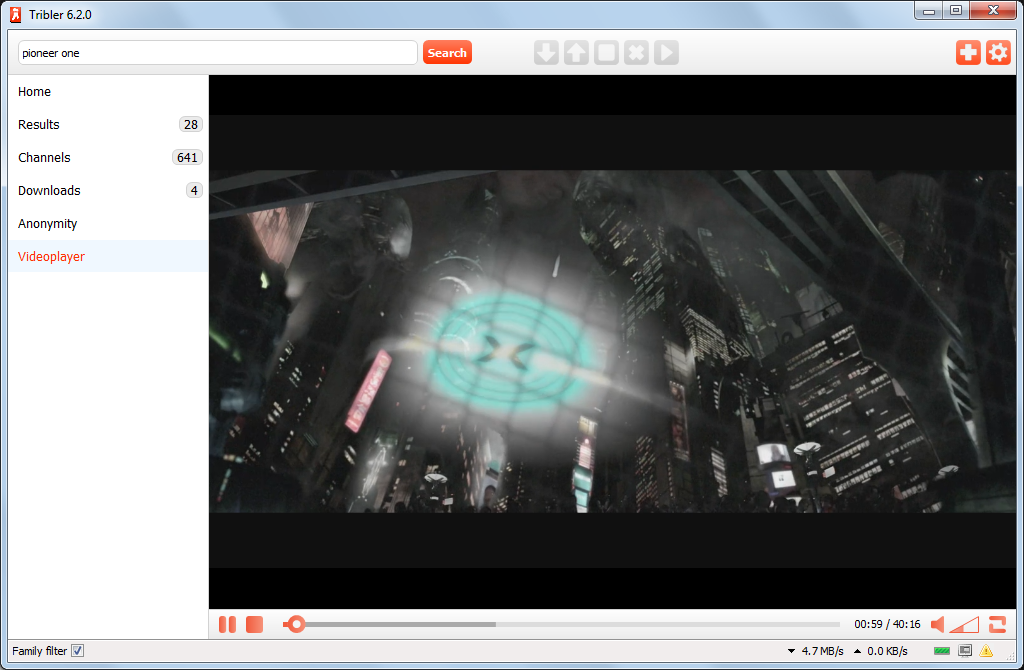1024x670 pixels.
Task: Click the orange Search button
Action: (447, 53)
